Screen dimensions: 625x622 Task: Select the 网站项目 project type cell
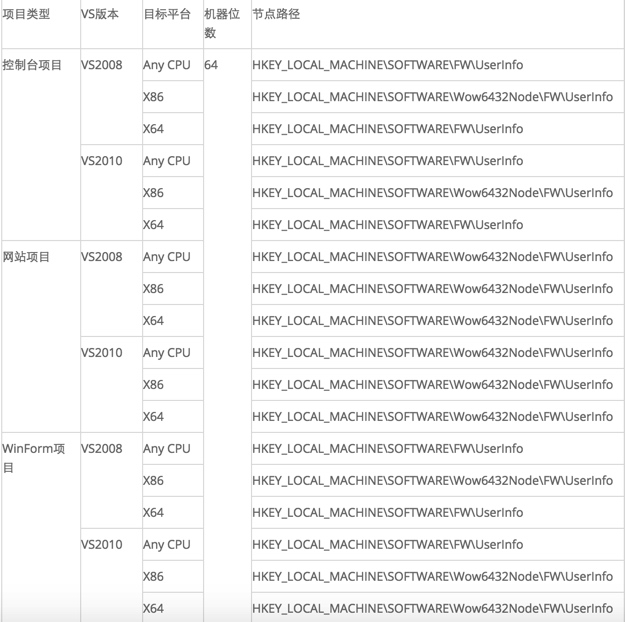pyautogui.click(x=41, y=337)
